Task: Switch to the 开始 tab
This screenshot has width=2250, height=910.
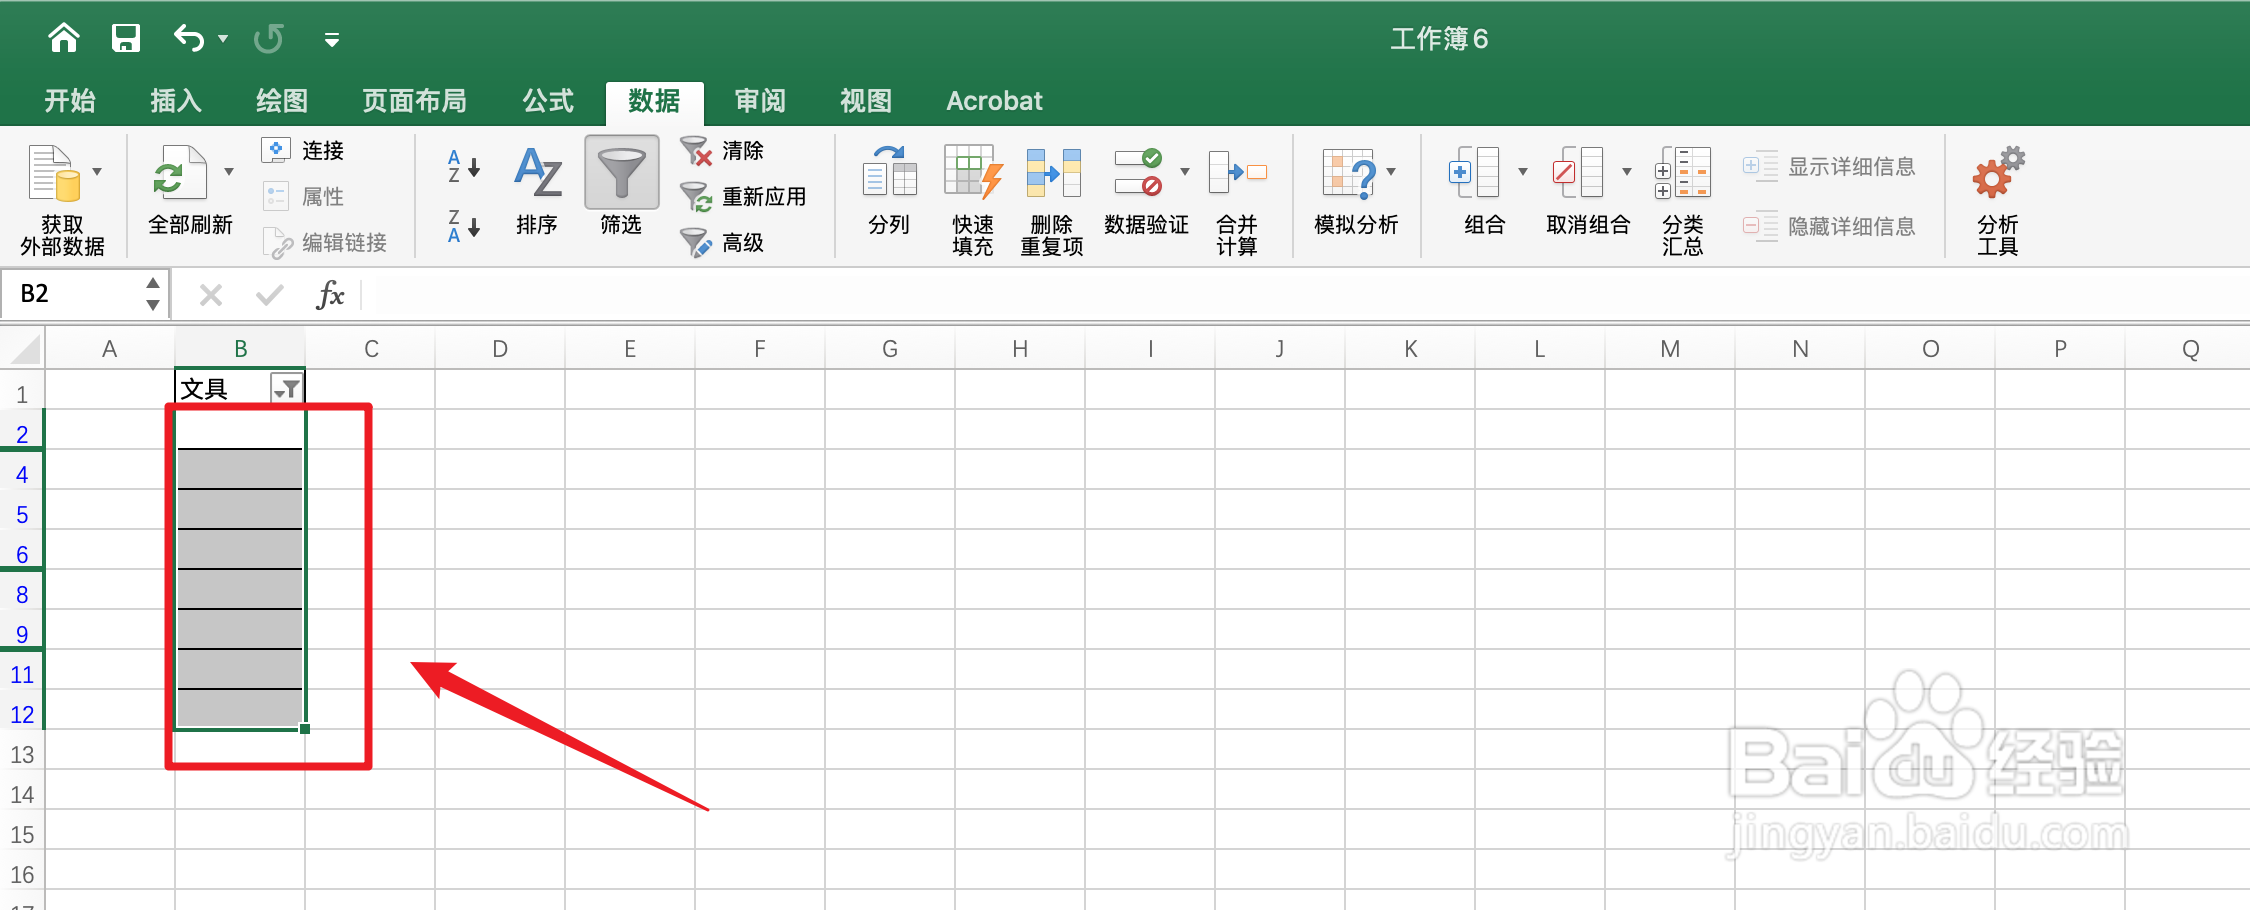Action: (x=70, y=101)
